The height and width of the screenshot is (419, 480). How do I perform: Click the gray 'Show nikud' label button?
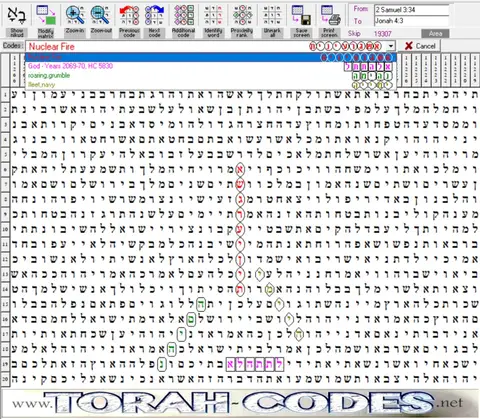click(x=17, y=33)
